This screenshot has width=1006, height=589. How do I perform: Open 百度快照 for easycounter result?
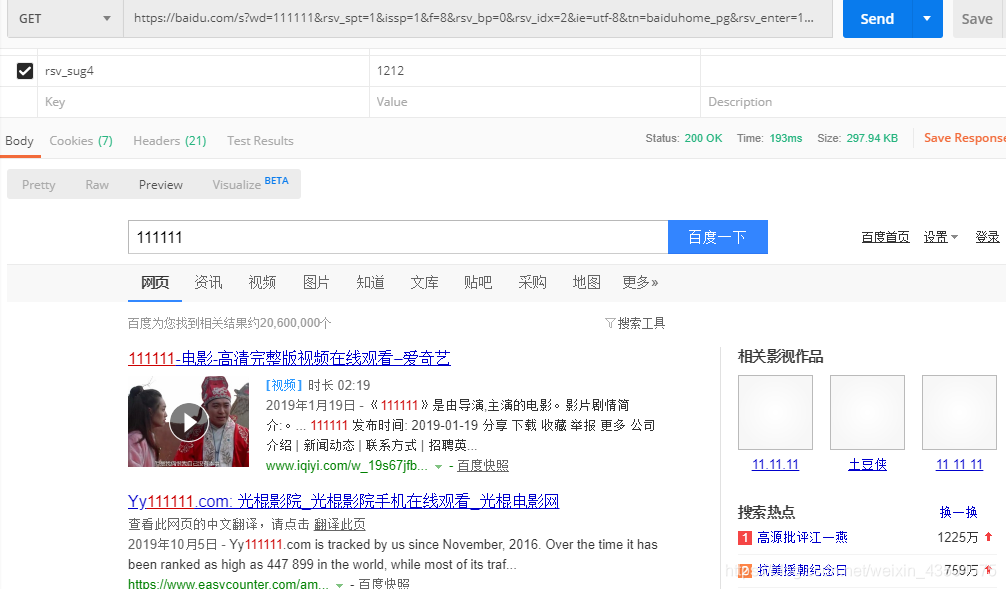pos(384,584)
